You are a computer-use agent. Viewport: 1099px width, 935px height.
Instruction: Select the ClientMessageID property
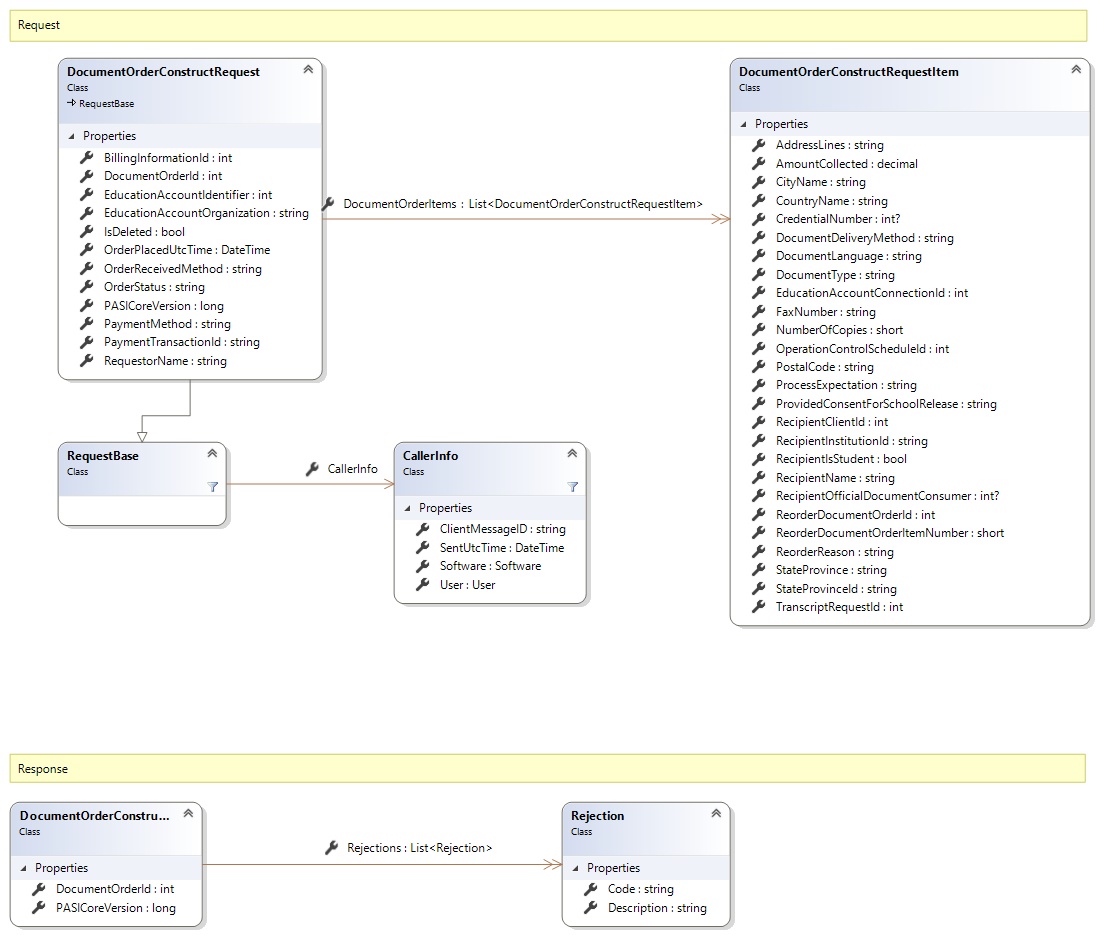point(502,529)
